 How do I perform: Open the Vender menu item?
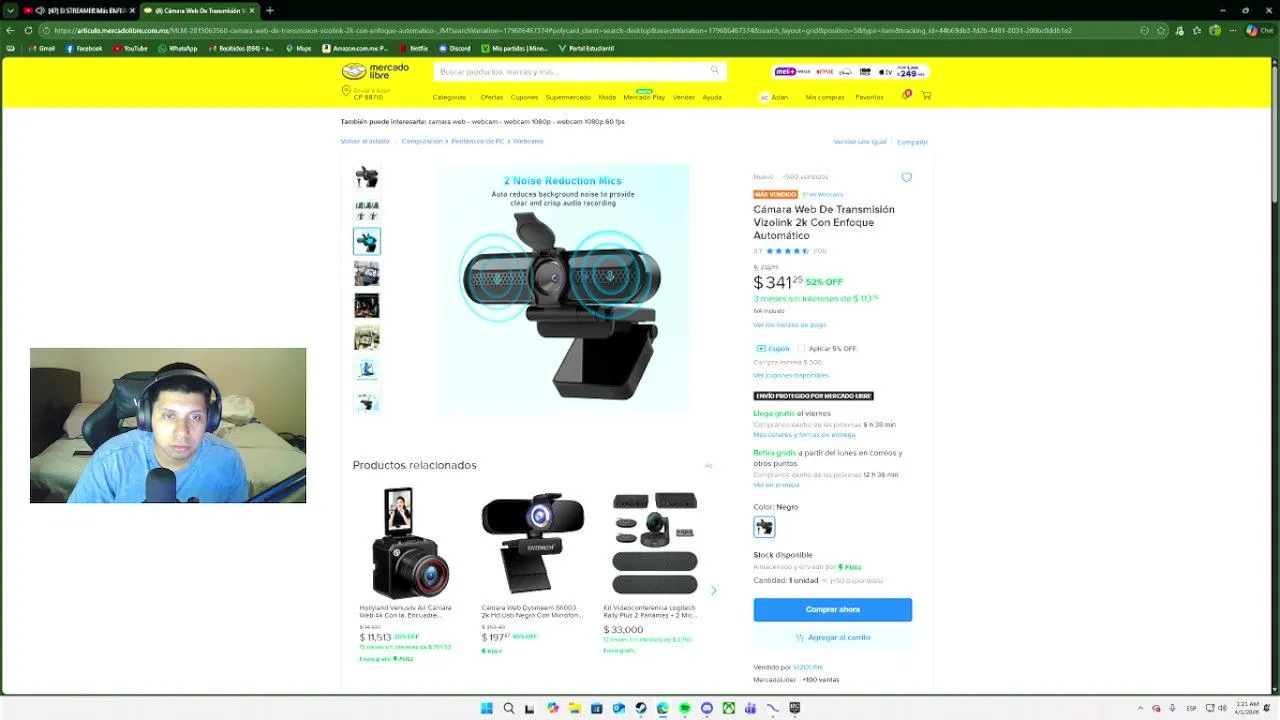click(684, 97)
